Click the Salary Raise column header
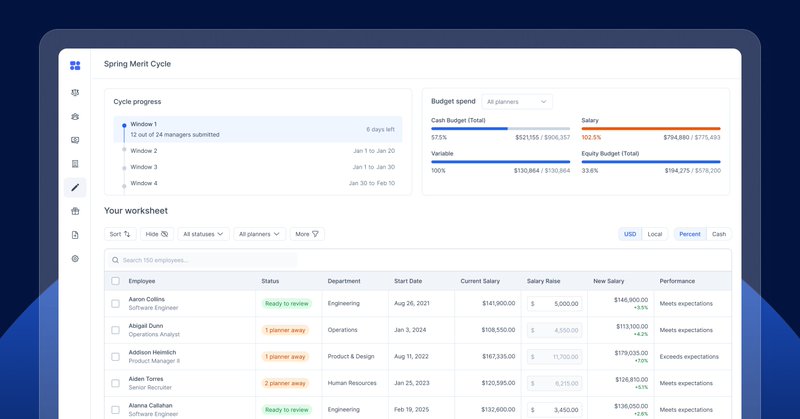Screen dimensions: 800x419 (x=543, y=281)
